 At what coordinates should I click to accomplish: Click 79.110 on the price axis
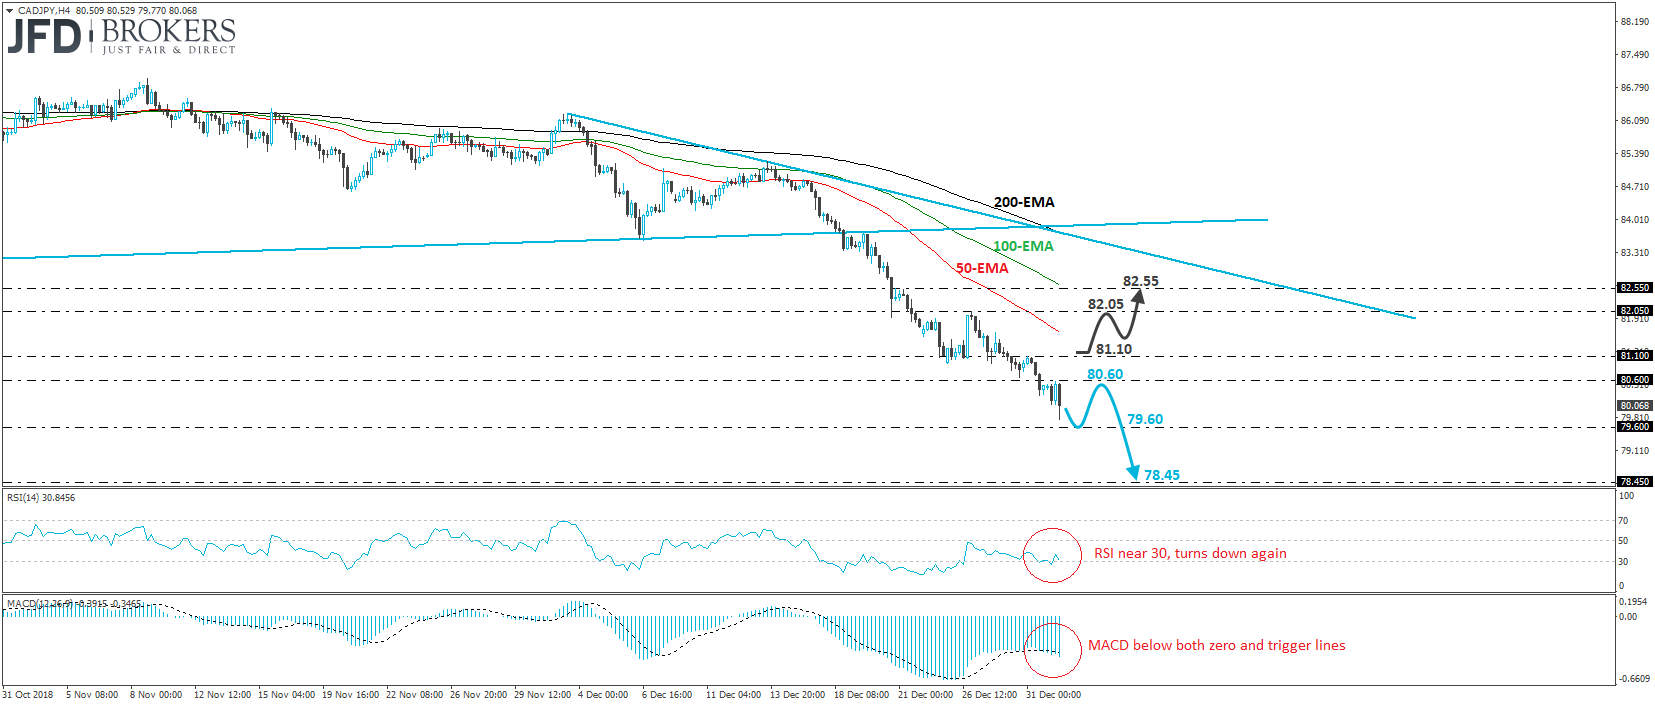1634,450
